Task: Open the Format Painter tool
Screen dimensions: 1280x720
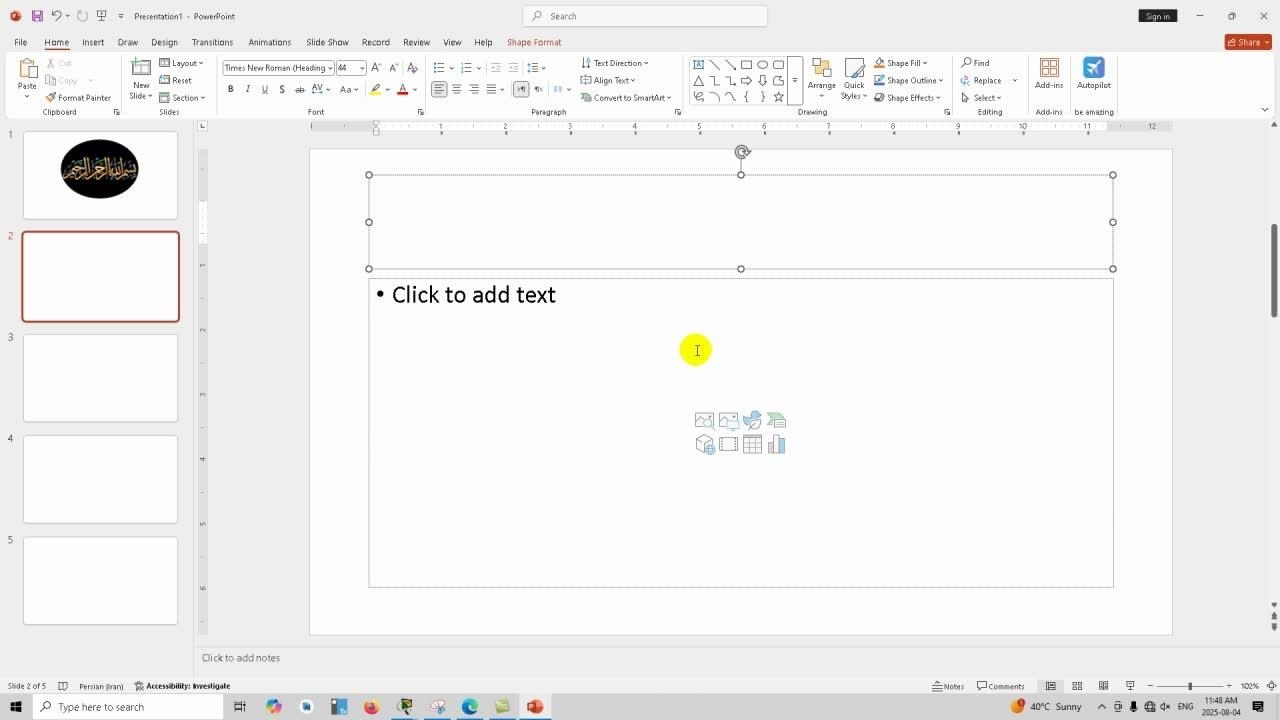Action: (x=78, y=98)
